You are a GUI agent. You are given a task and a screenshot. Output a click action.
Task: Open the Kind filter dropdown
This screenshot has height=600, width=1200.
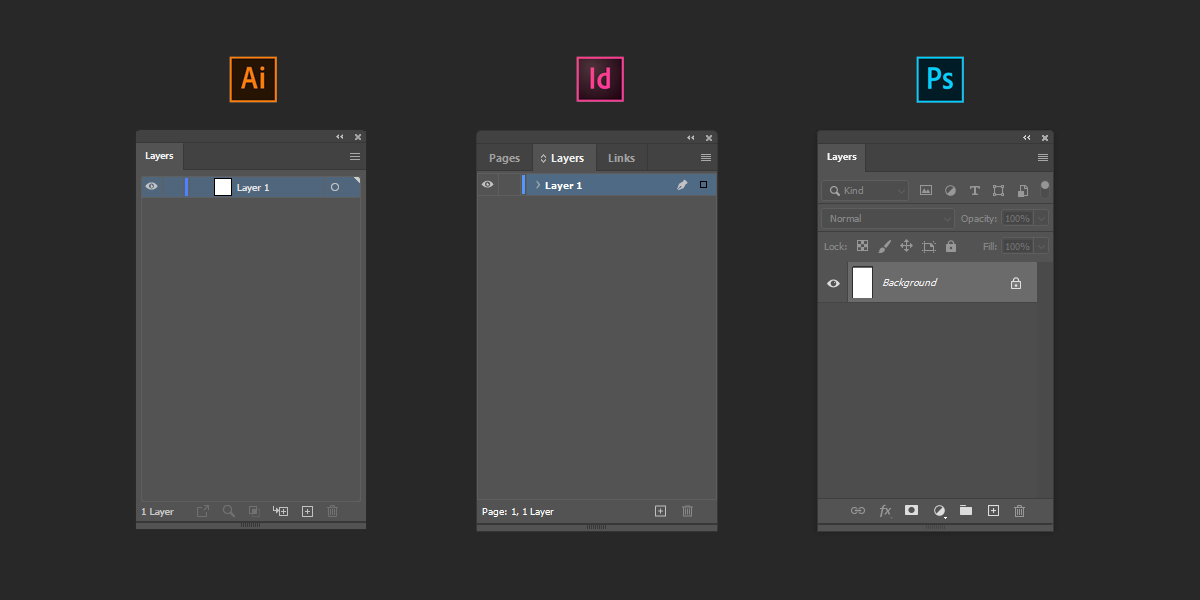(x=865, y=190)
